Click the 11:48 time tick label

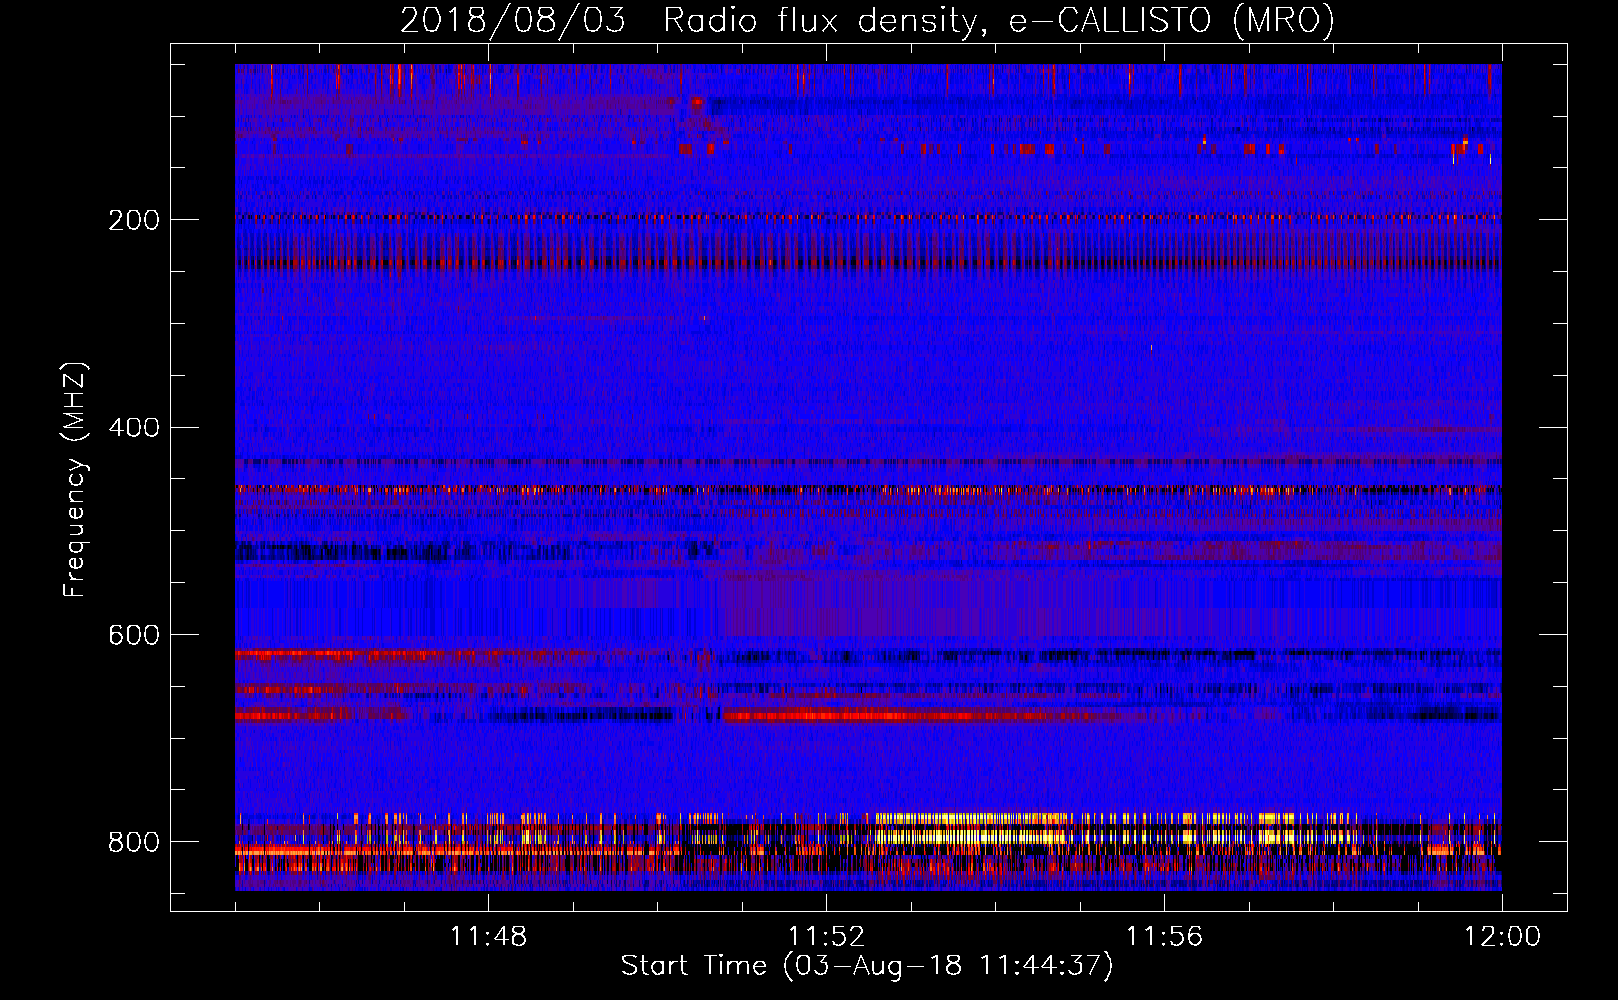pyautogui.click(x=488, y=937)
